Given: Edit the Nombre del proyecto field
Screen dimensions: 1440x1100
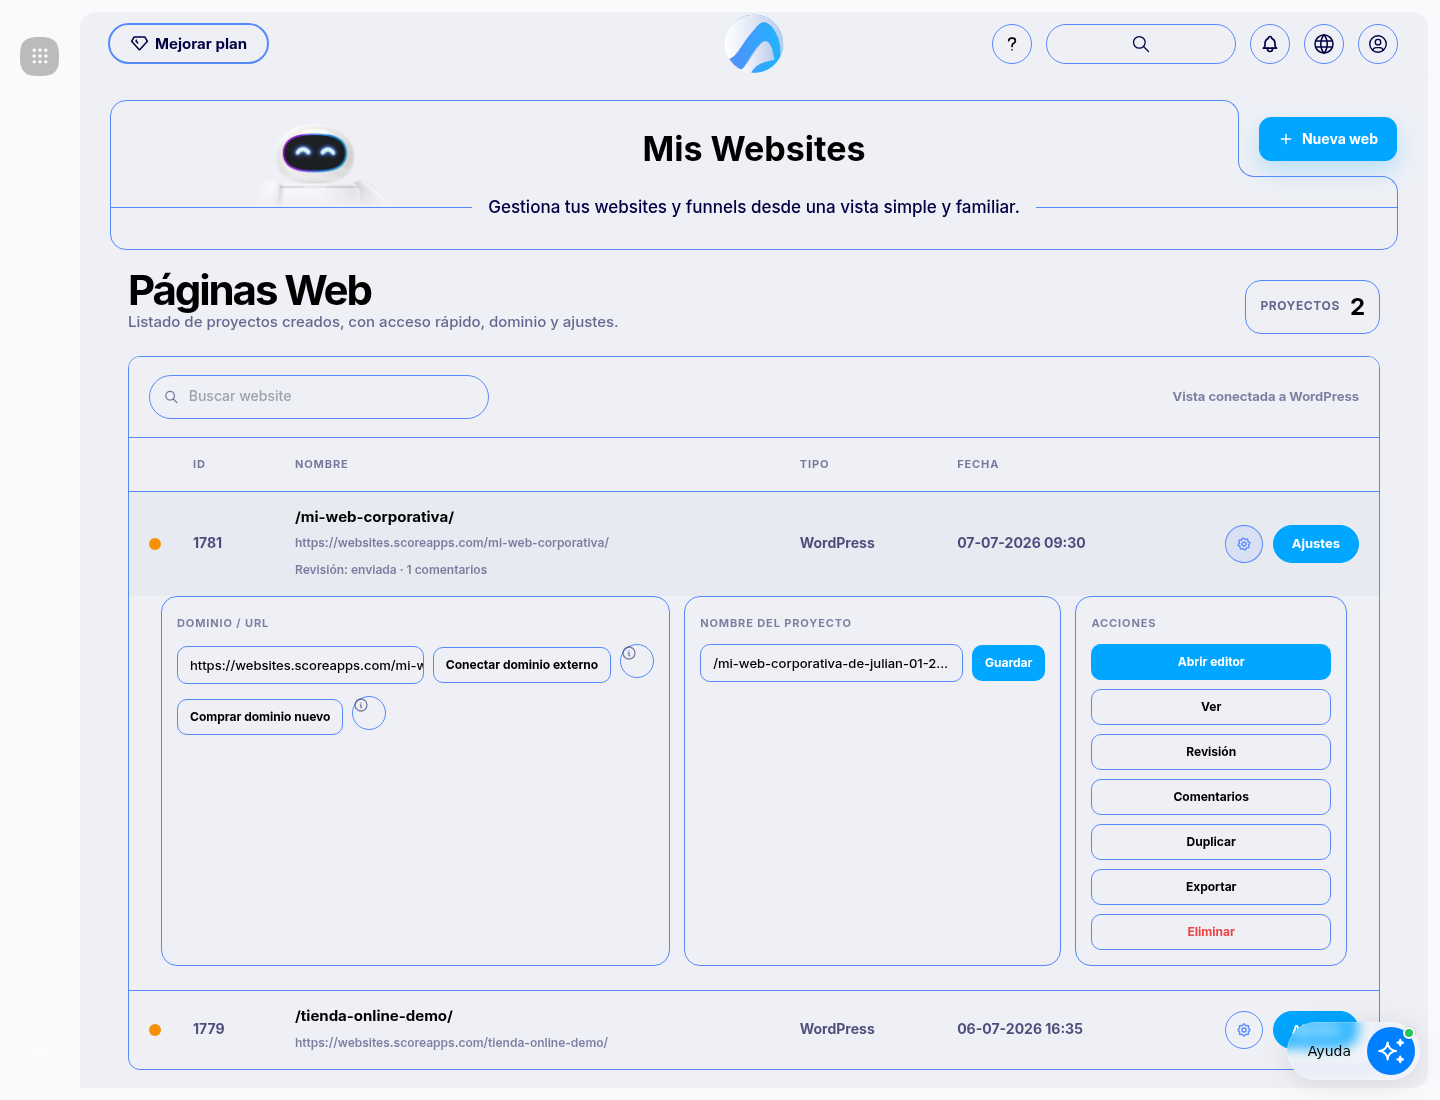Looking at the screenshot, I should (831, 663).
